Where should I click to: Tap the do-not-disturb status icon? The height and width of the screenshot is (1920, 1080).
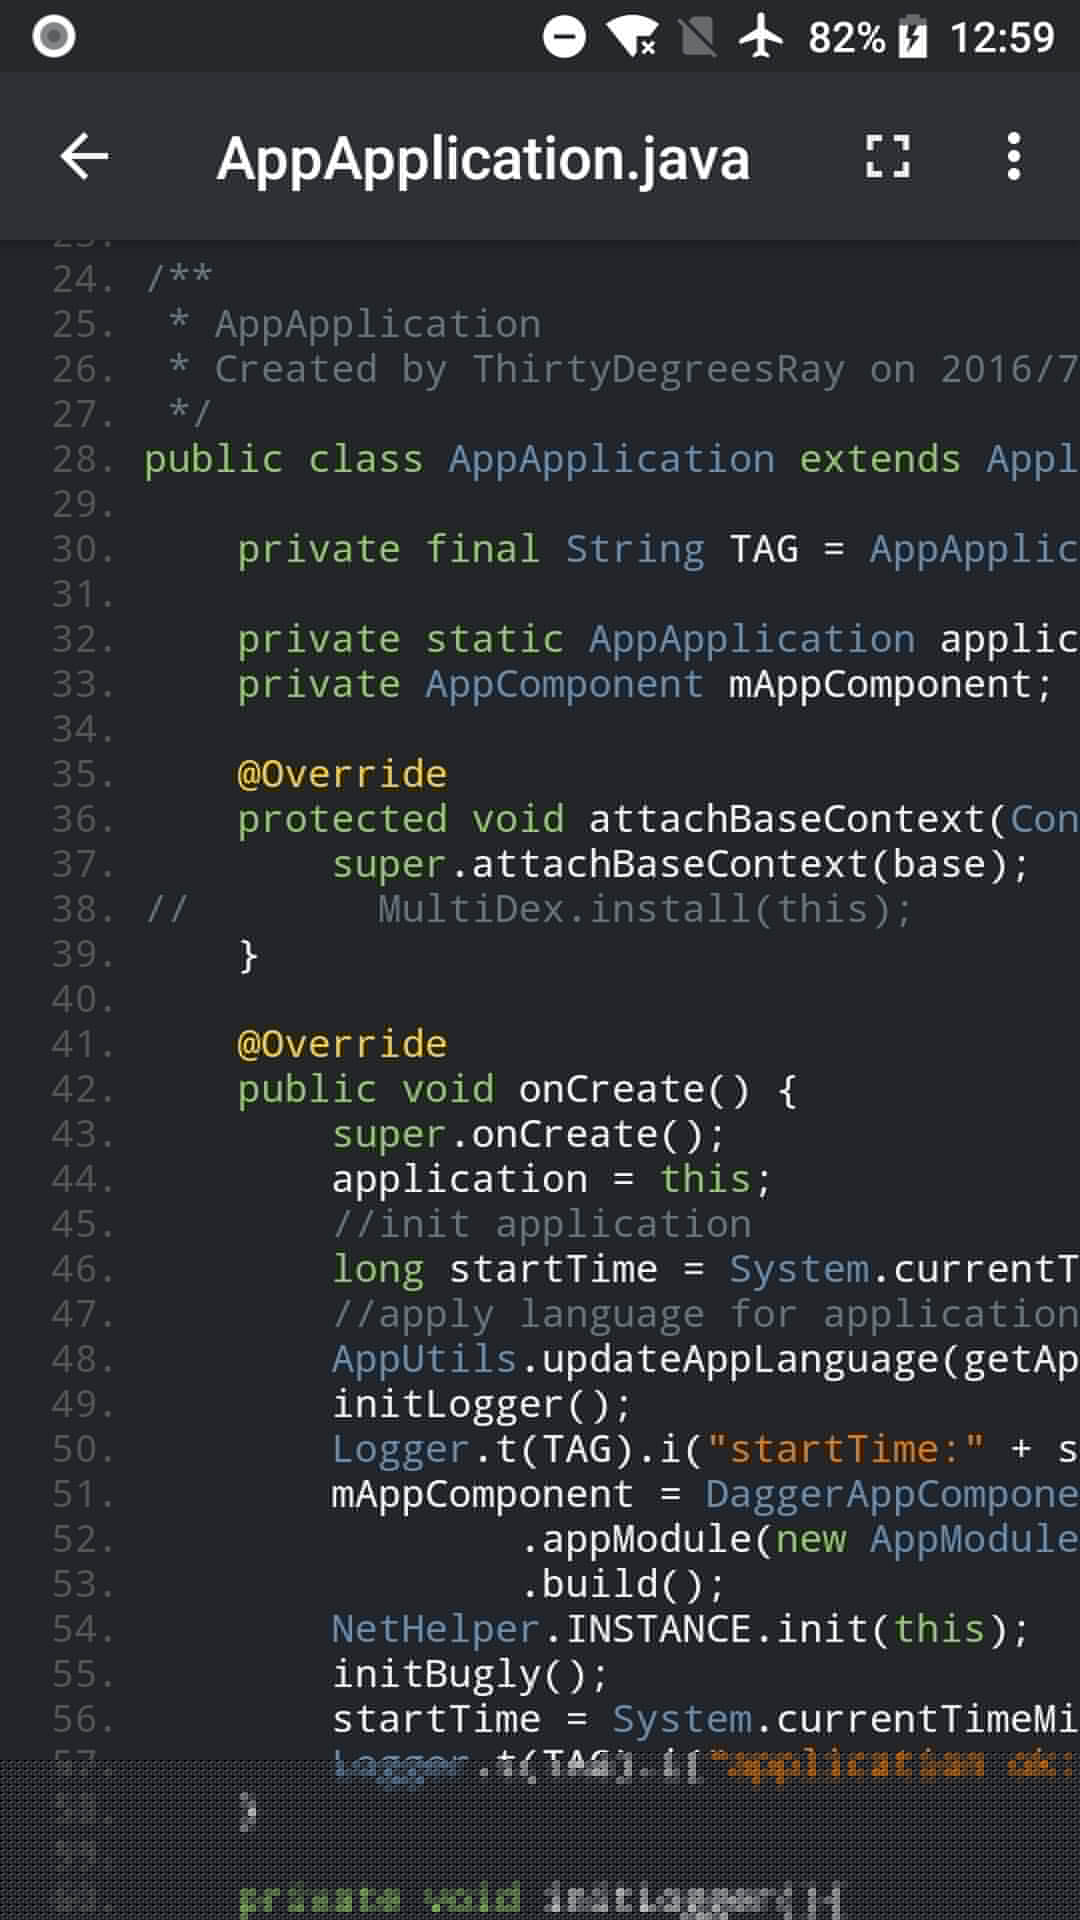(x=564, y=38)
